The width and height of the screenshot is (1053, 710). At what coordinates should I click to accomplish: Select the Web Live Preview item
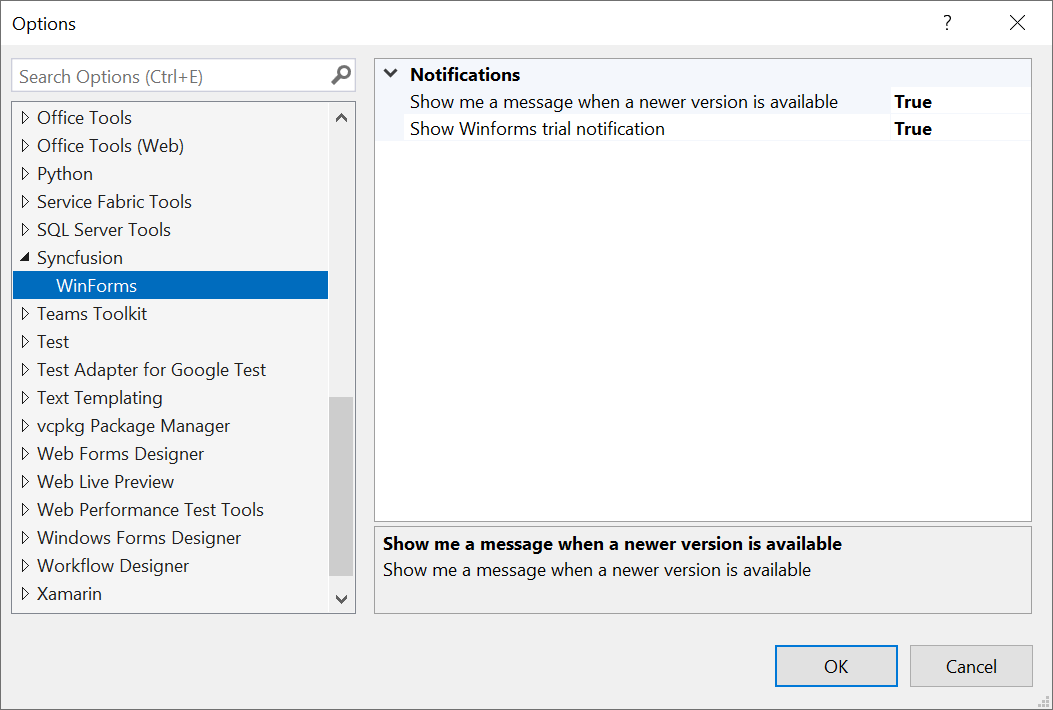[x=105, y=482]
